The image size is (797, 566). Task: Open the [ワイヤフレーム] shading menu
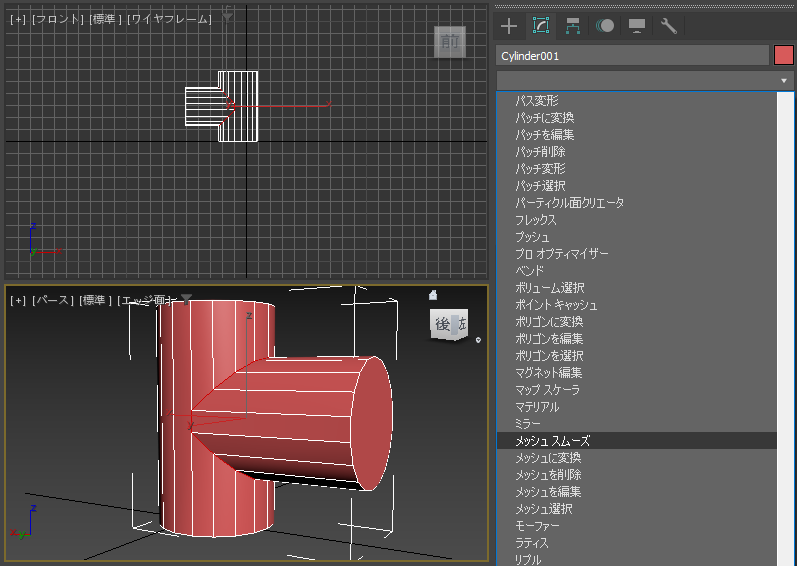[169, 19]
